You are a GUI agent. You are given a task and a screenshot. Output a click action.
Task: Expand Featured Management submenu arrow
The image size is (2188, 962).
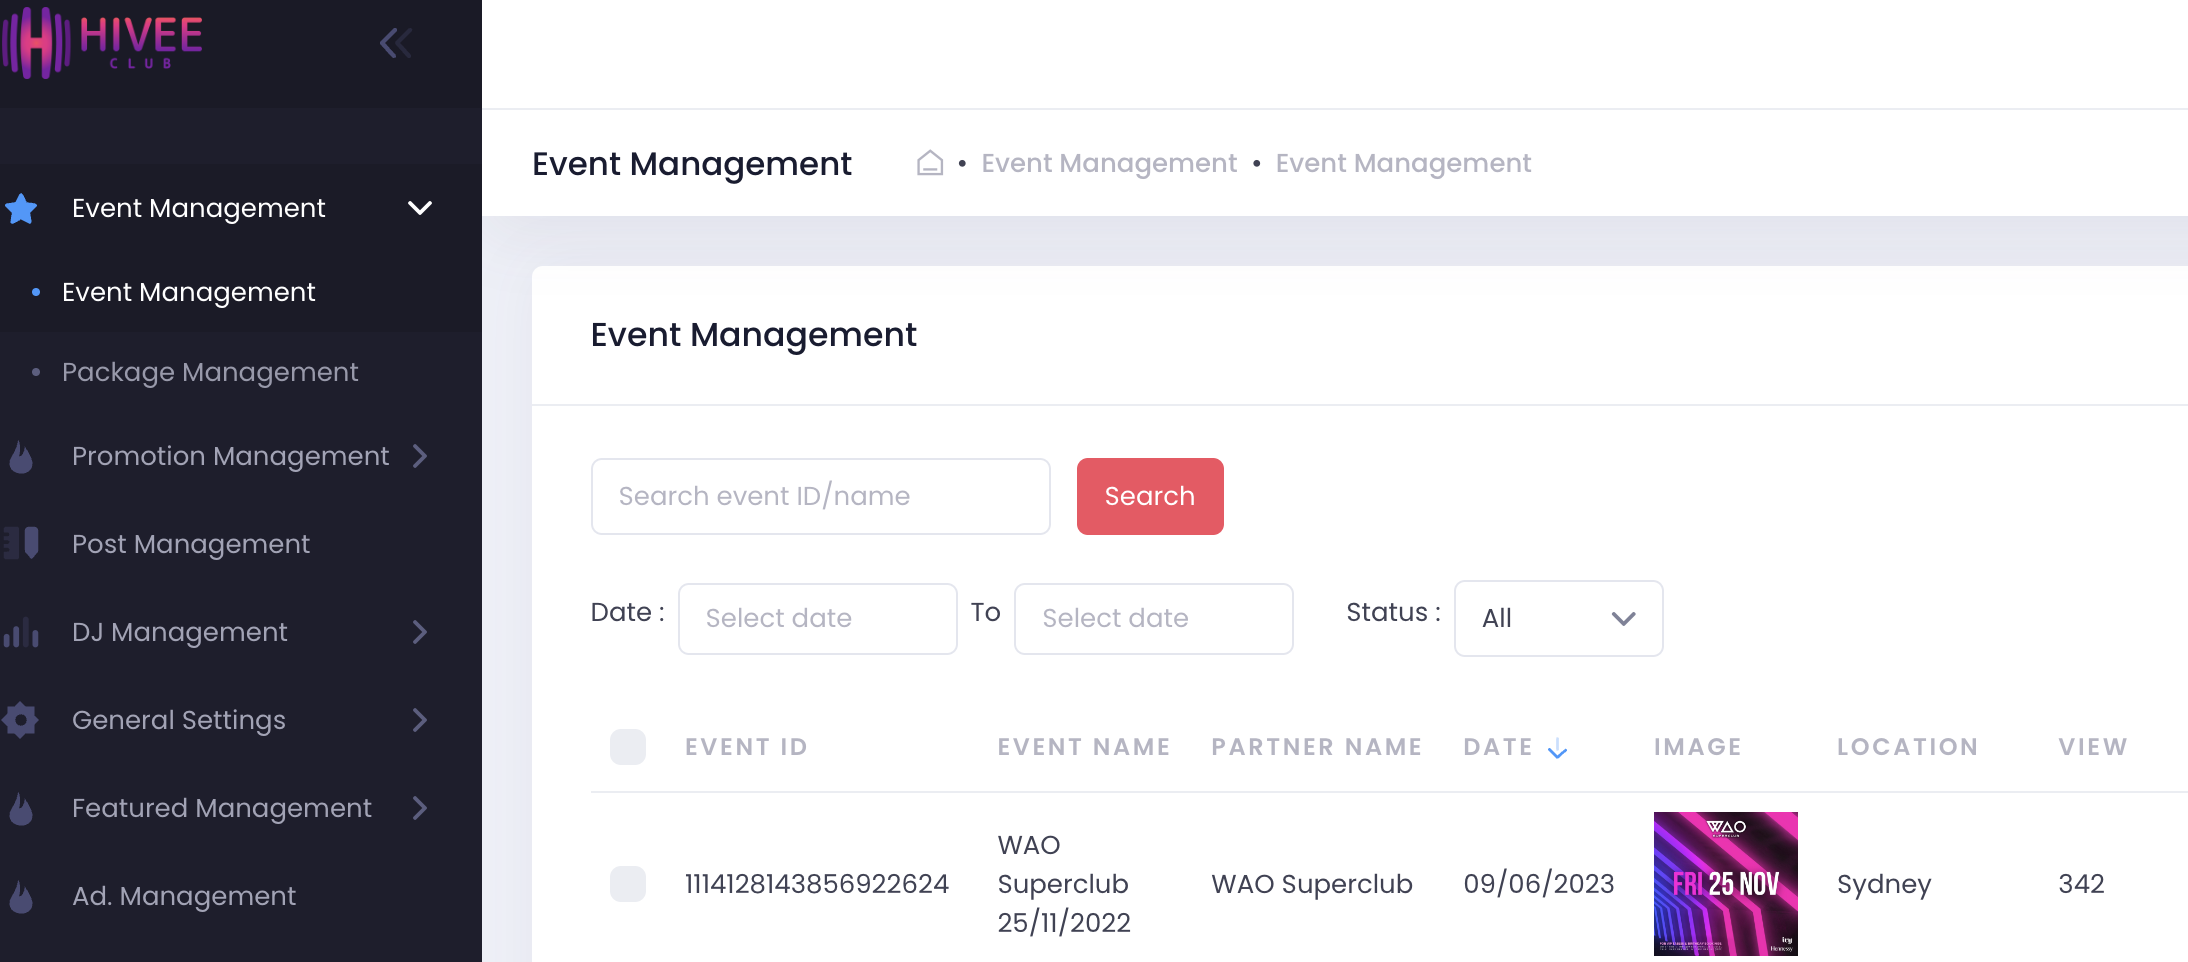pos(420,808)
